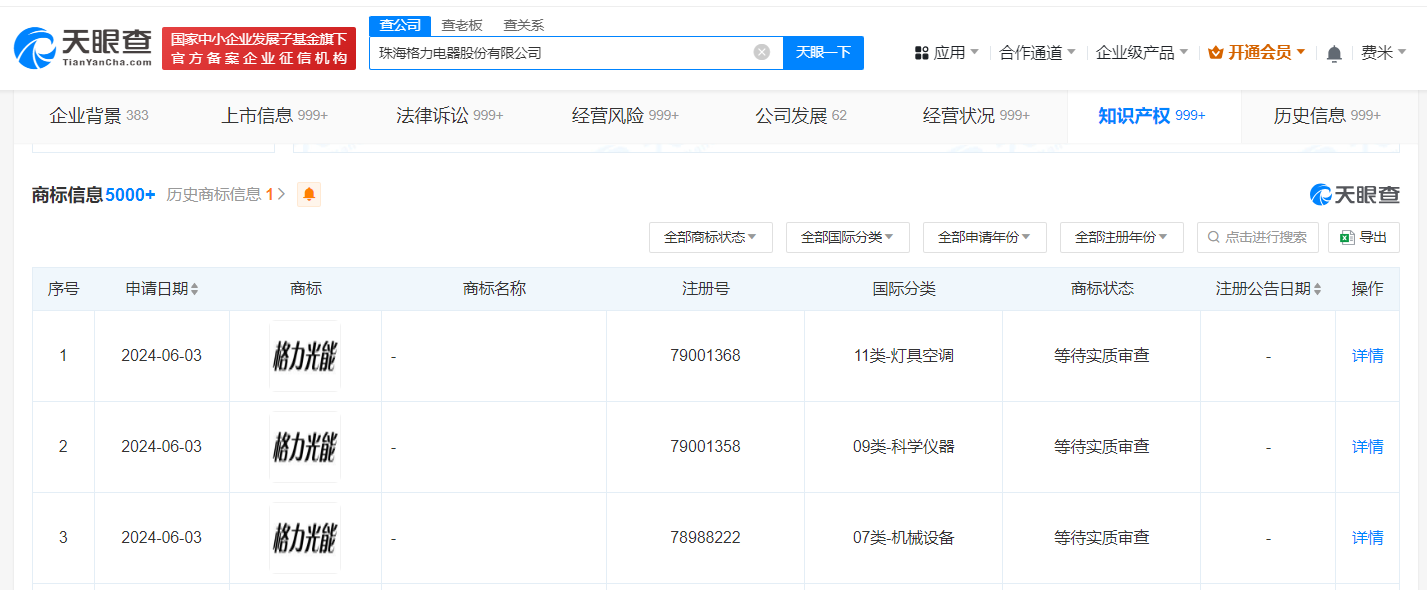This screenshot has height=590, width=1427.
Task: Click the red 国家中小企业发展子基金 banner
Action: [259, 47]
